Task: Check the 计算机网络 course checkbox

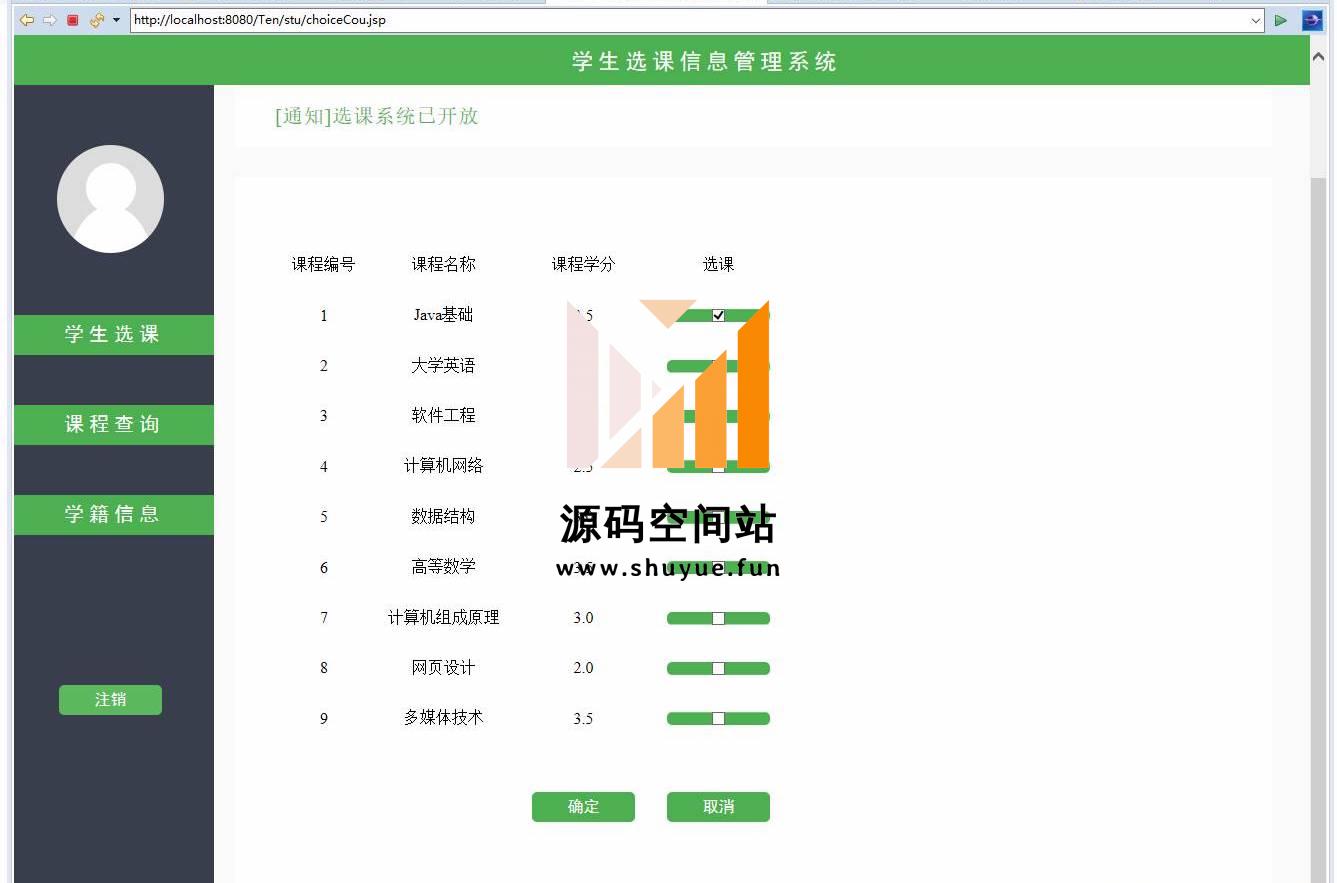Action: [x=718, y=467]
